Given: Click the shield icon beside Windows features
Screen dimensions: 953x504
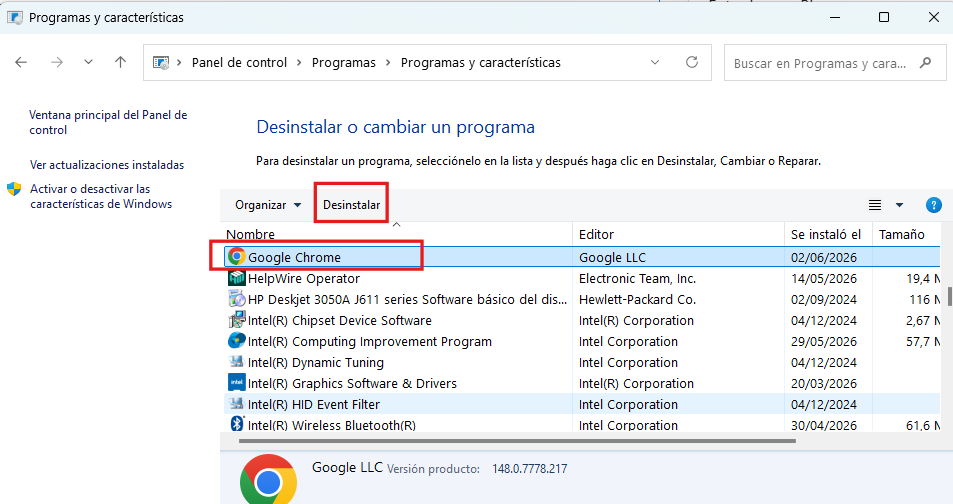Looking at the screenshot, I should point(14,189).
